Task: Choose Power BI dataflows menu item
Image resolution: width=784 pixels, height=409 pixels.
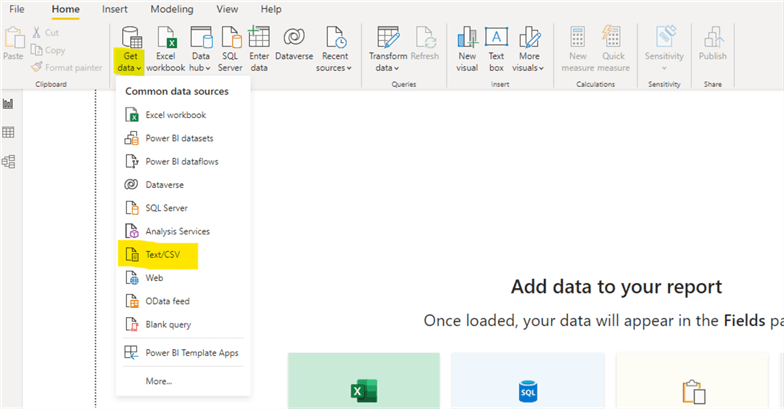Action: [x=183, y=162]
